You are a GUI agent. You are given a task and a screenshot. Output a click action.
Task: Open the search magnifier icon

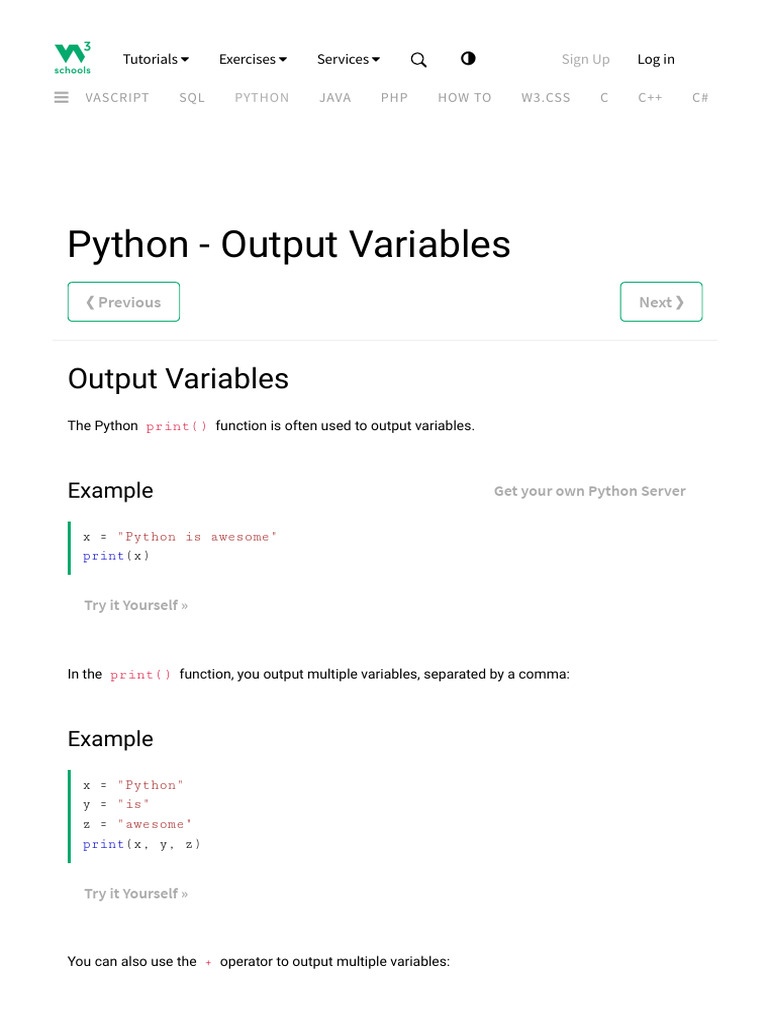(x=419, y=60)
